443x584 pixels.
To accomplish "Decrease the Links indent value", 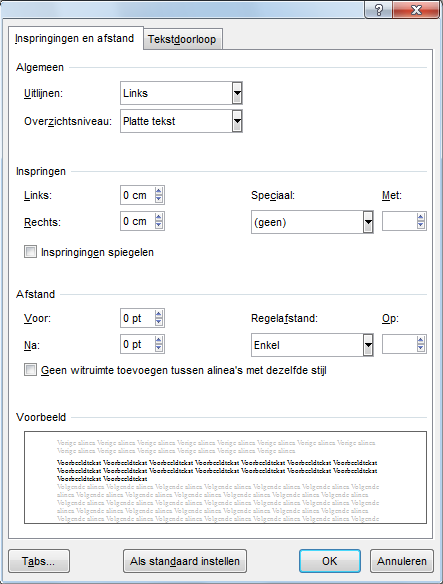I will pyautogui.click(x=159, y=199).
